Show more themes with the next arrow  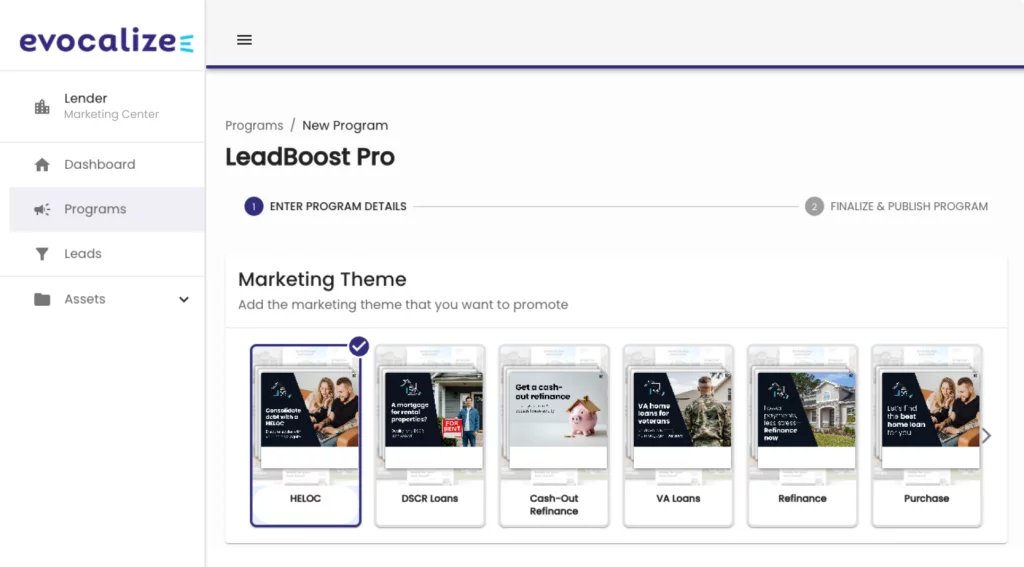[987, 435]
